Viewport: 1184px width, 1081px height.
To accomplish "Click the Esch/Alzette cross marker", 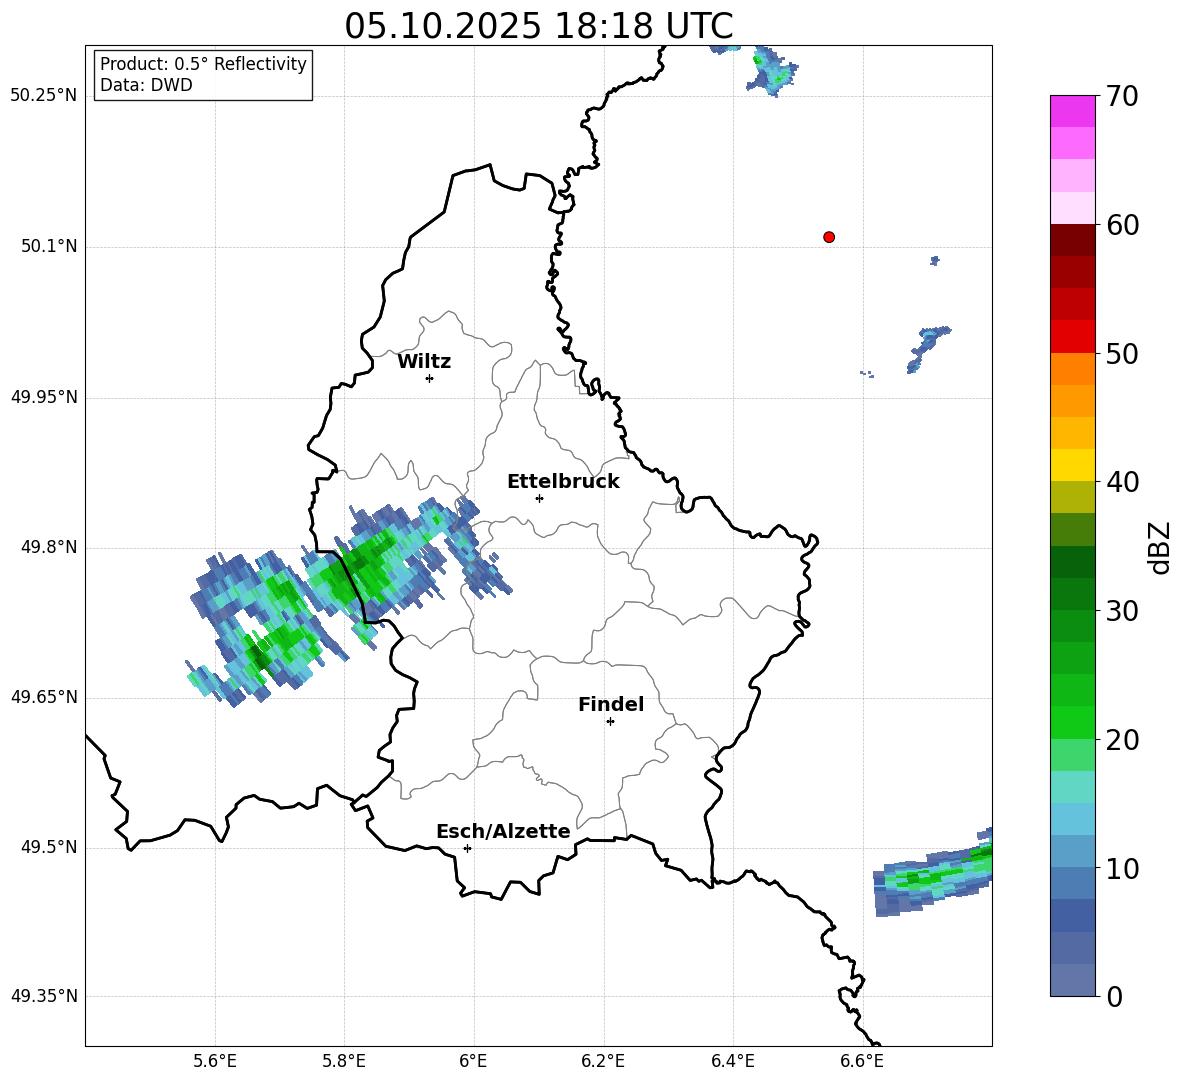I will tap(467, 848).
